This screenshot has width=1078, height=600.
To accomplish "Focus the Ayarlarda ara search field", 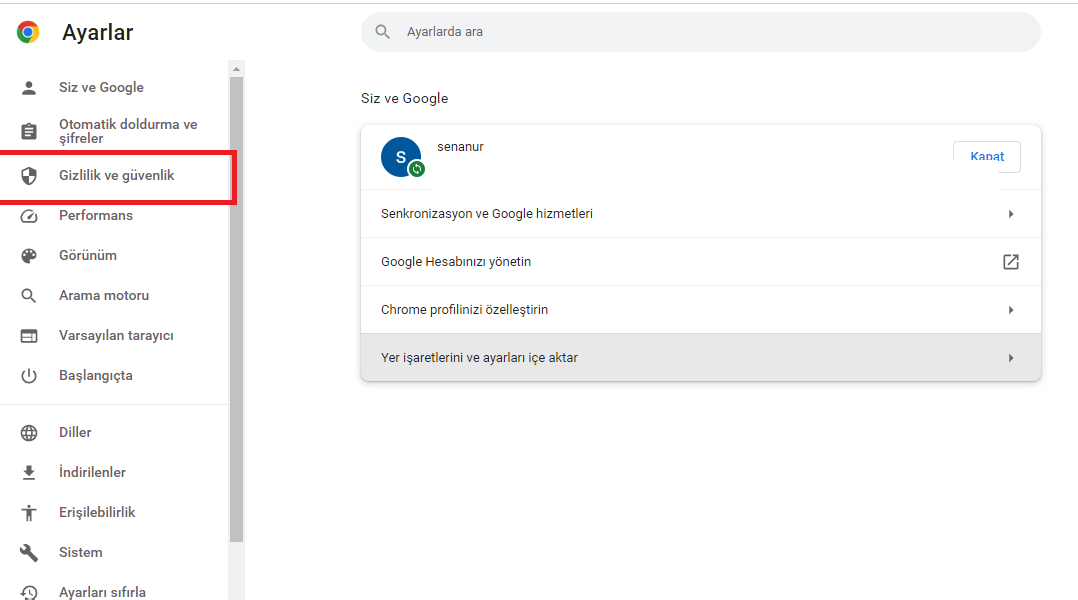I will (701, 32).
